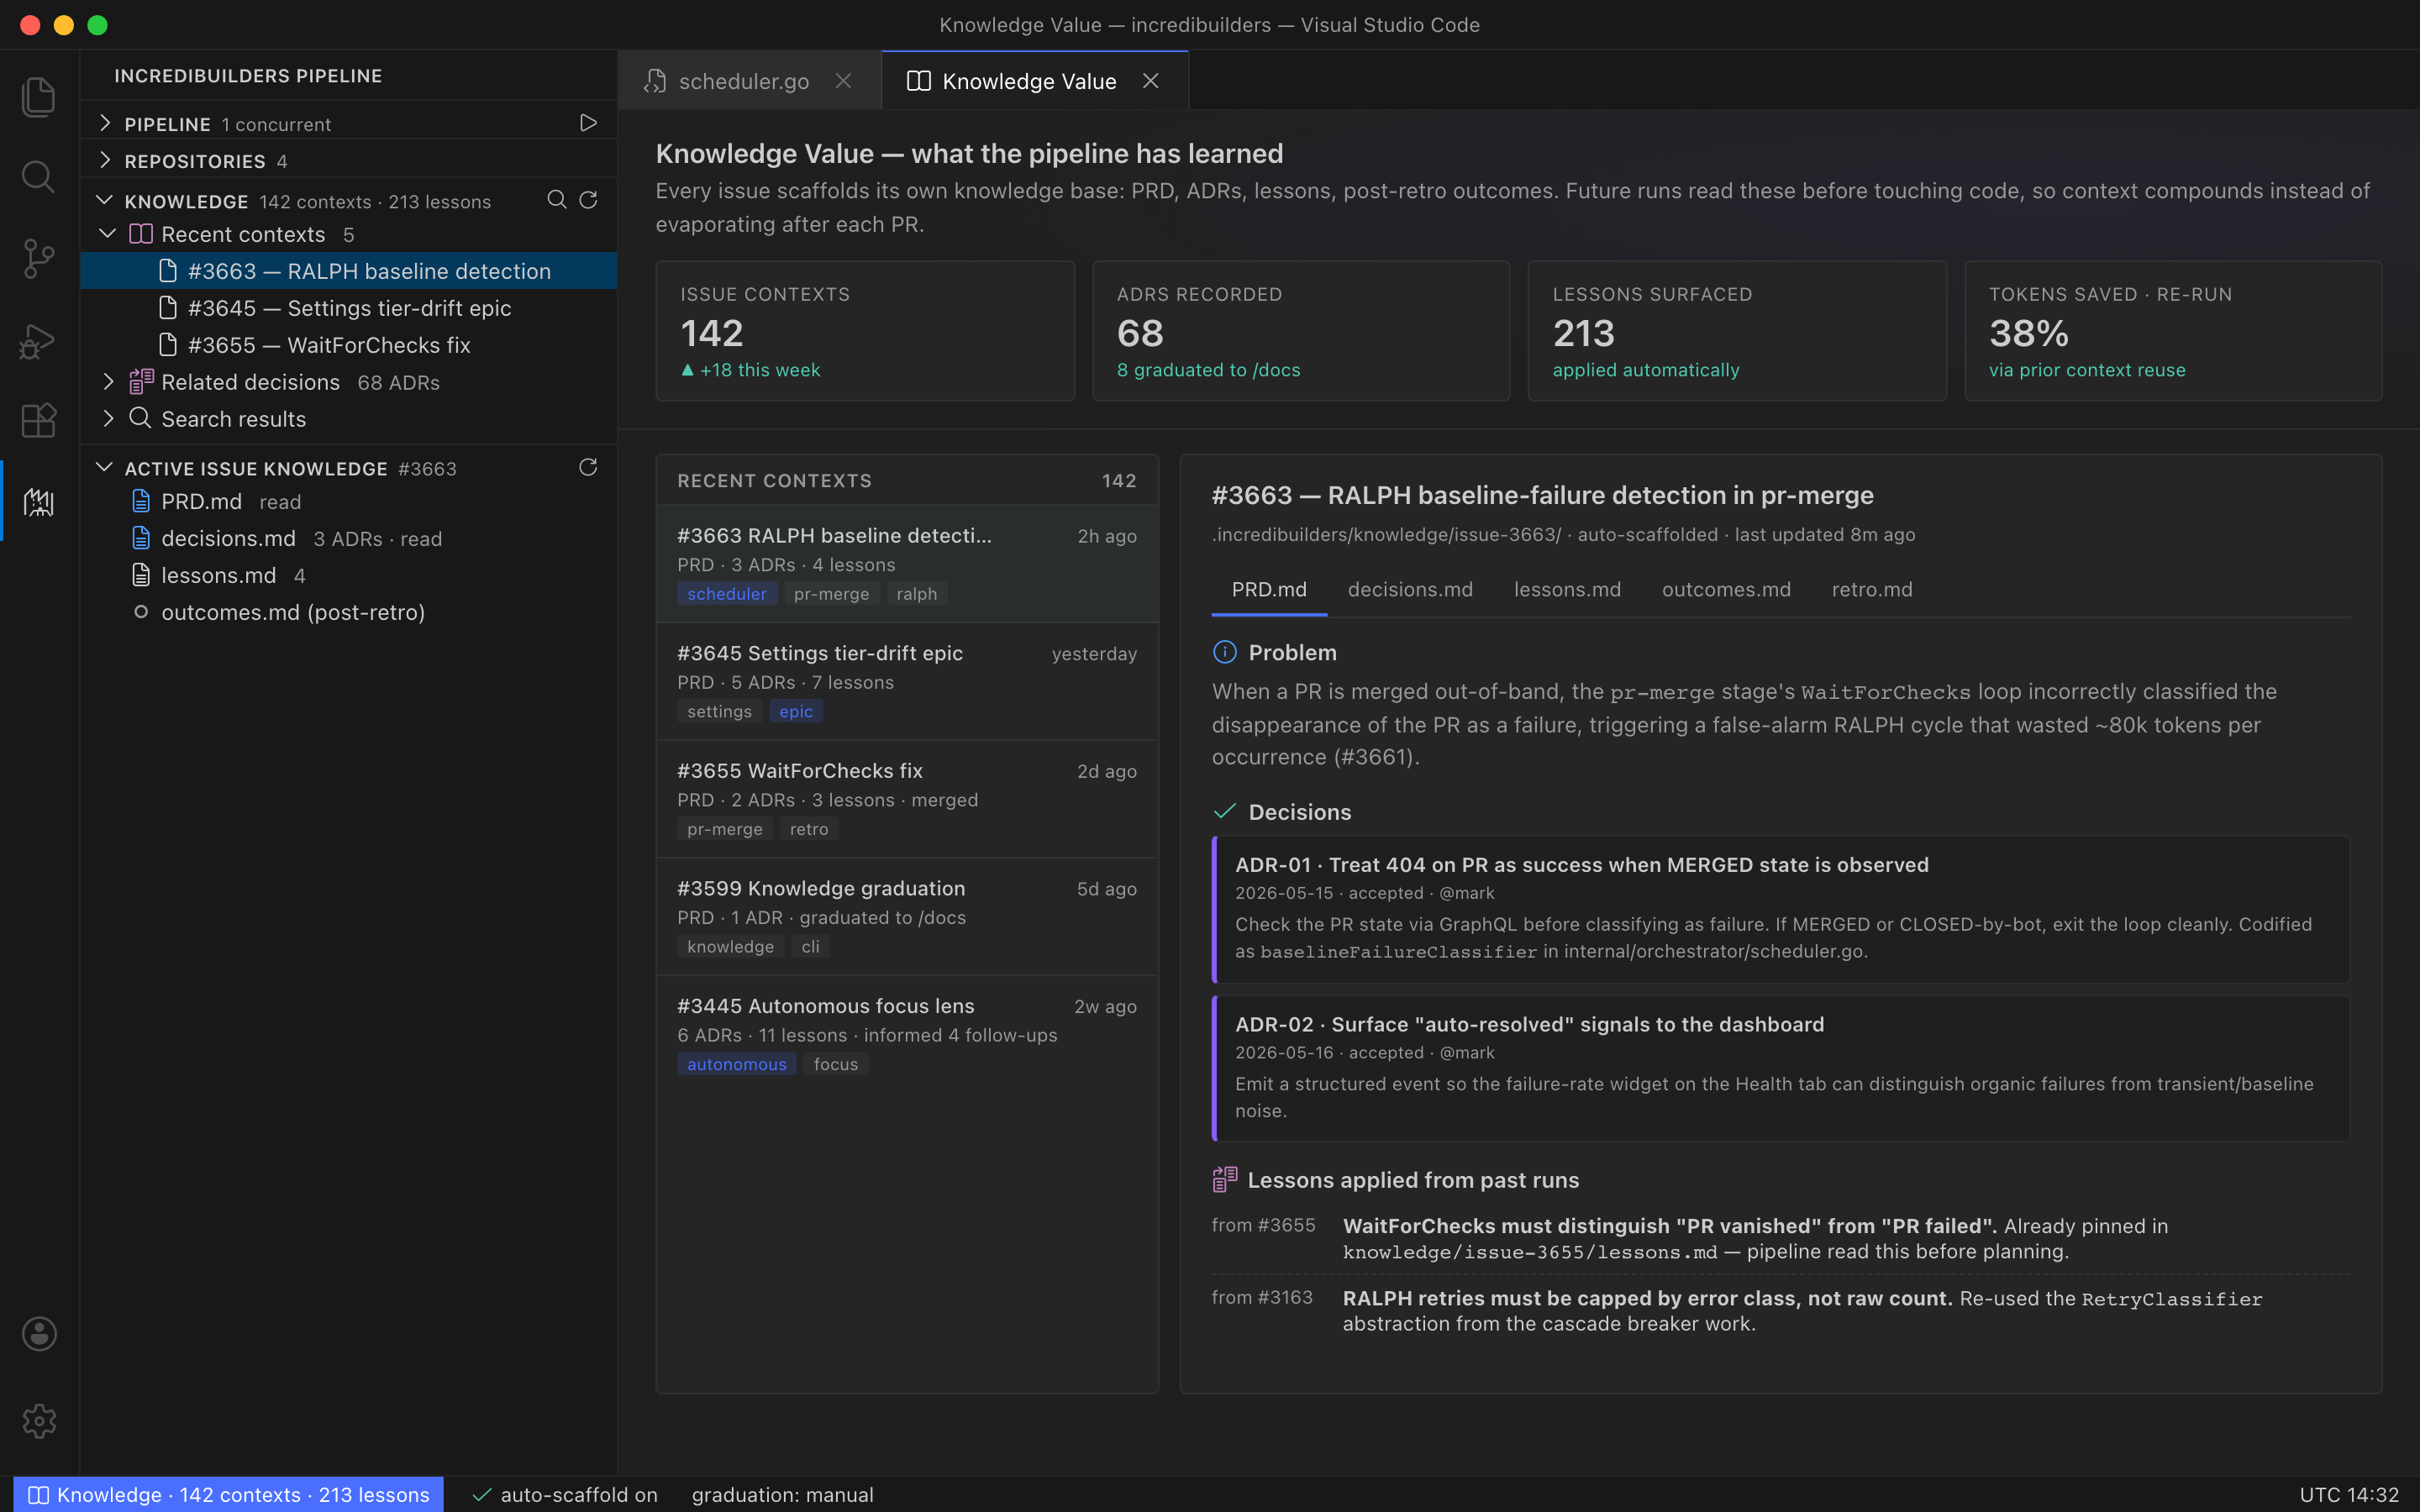The width and height of the screenshot is (2420, 1512).
Task: Open the Extensions view
Action: pyautogui.click(x=38, y=421)
